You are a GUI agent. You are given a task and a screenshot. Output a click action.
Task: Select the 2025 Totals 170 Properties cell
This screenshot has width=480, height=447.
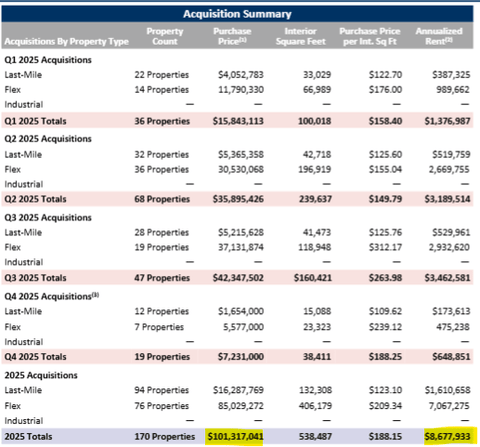165,436
